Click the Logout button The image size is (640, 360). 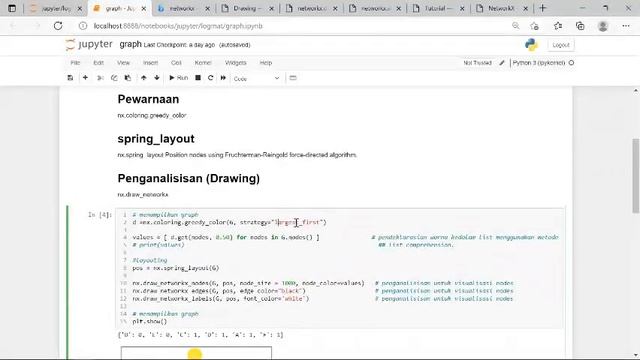click(561, 45)
